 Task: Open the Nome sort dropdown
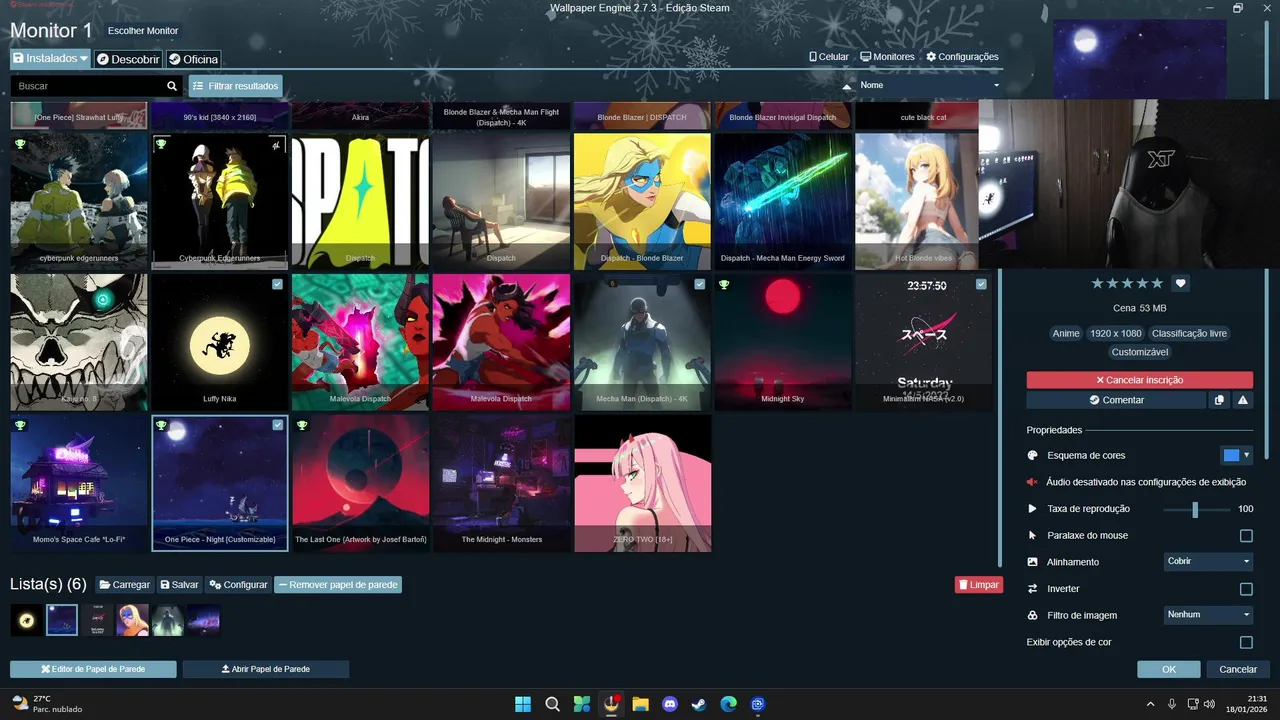929,86
